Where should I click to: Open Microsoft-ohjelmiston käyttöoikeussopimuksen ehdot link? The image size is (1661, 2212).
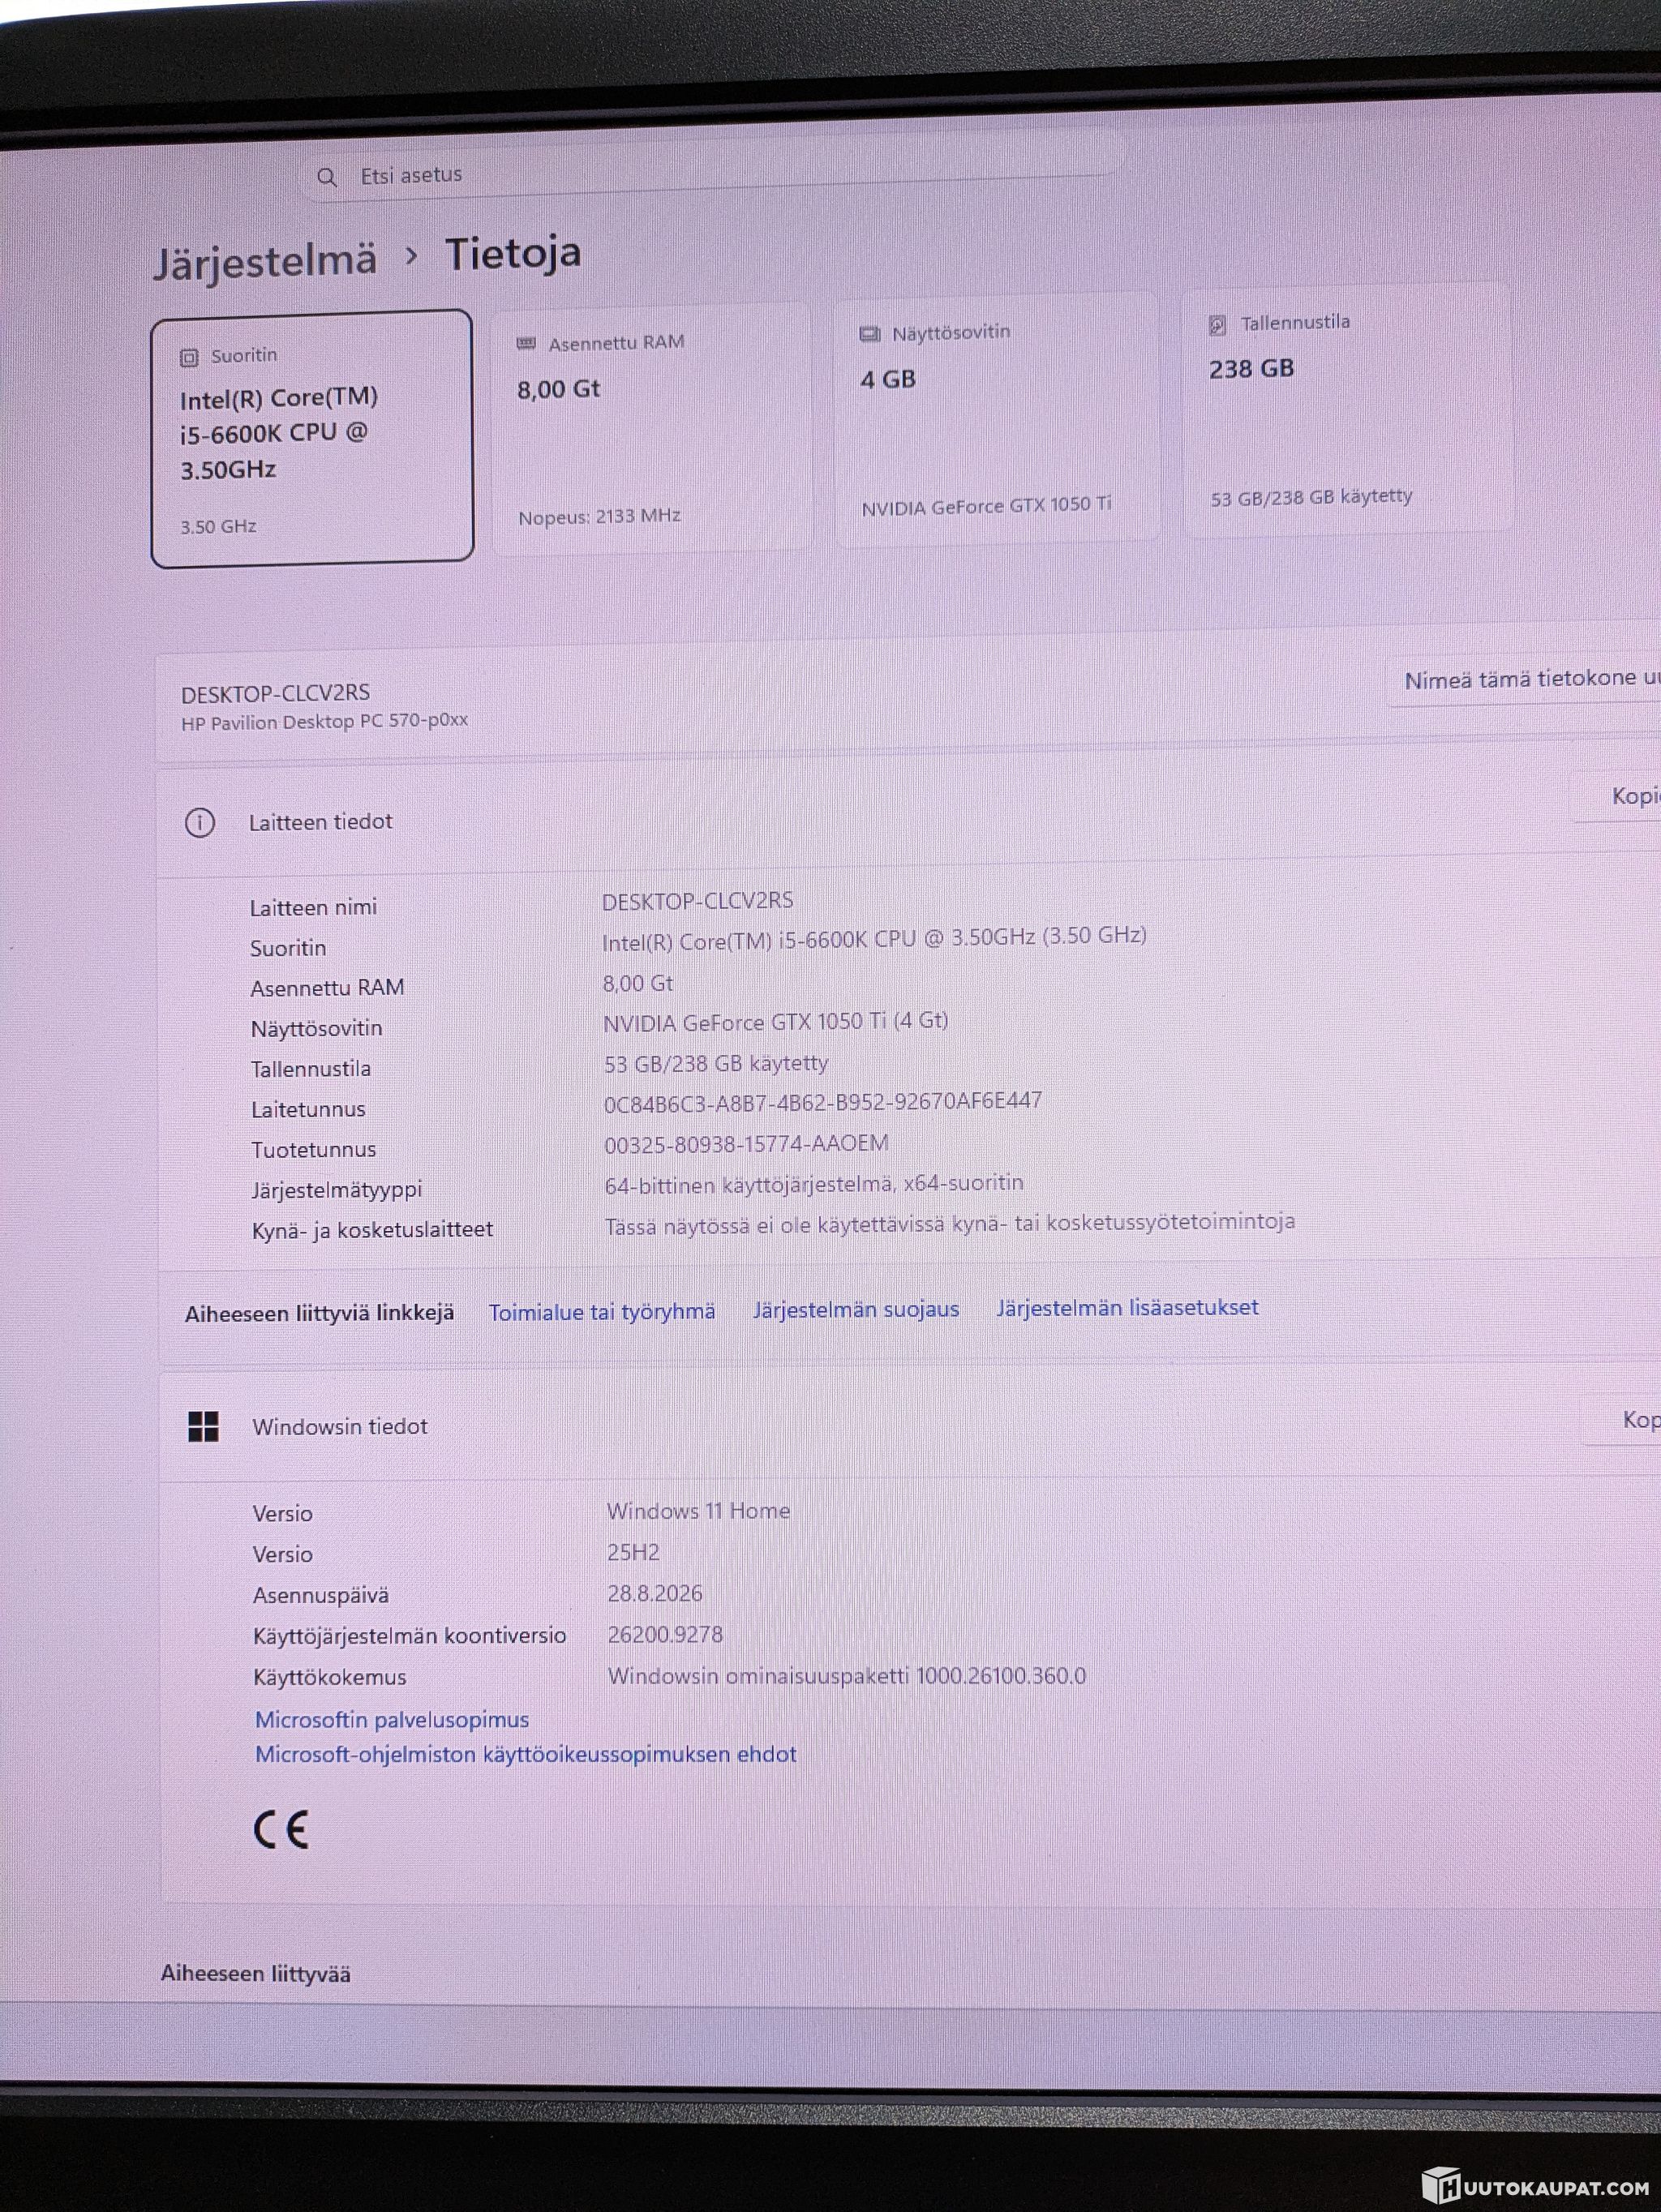tap(526, 1755)
